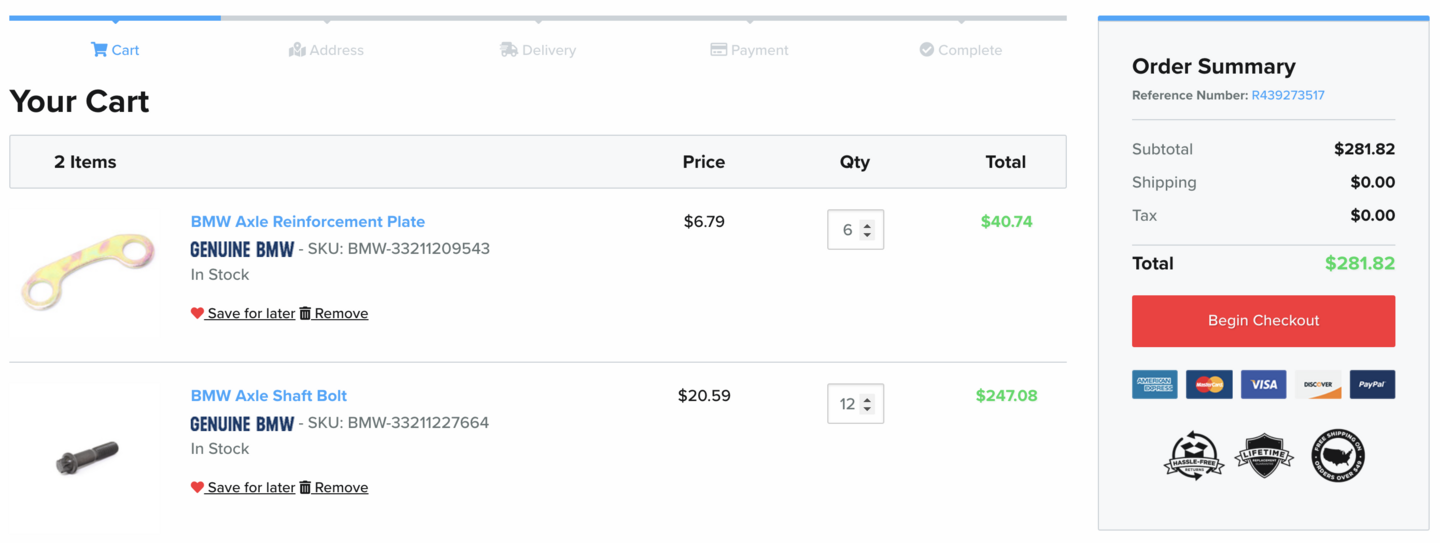Click the Hassle-Free Returns badge
This screenshot has height=543, width=1440.
[1193, 456]
